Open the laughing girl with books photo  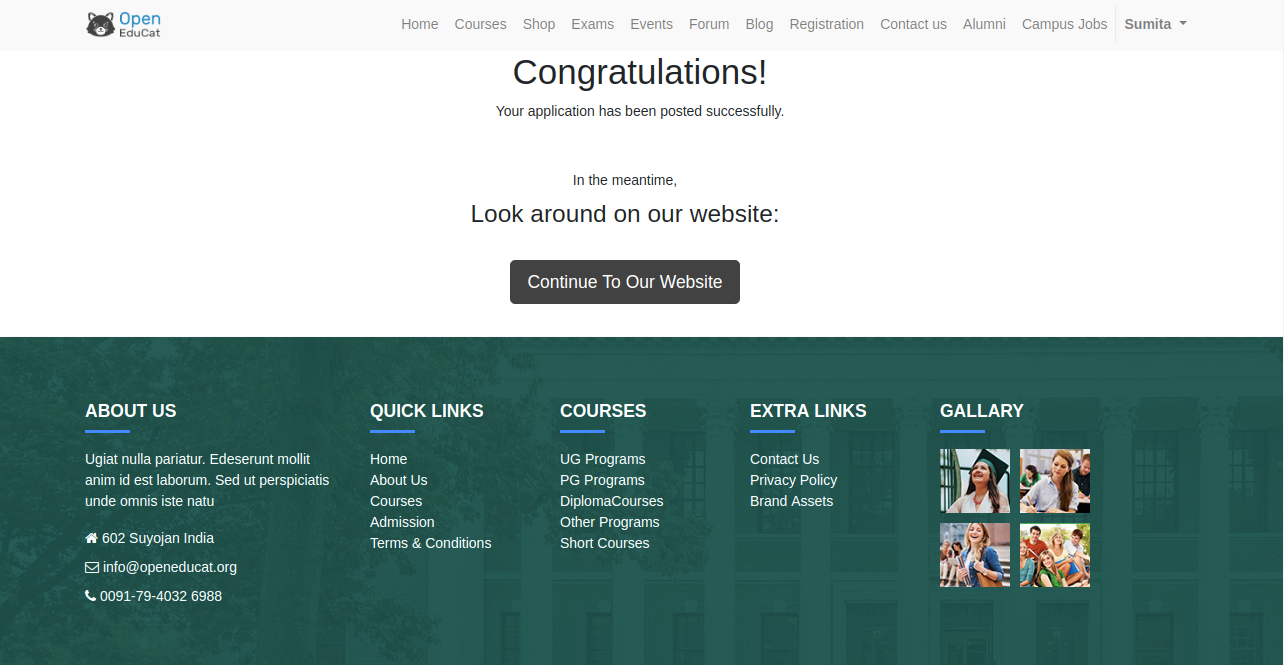pos(975,555)
